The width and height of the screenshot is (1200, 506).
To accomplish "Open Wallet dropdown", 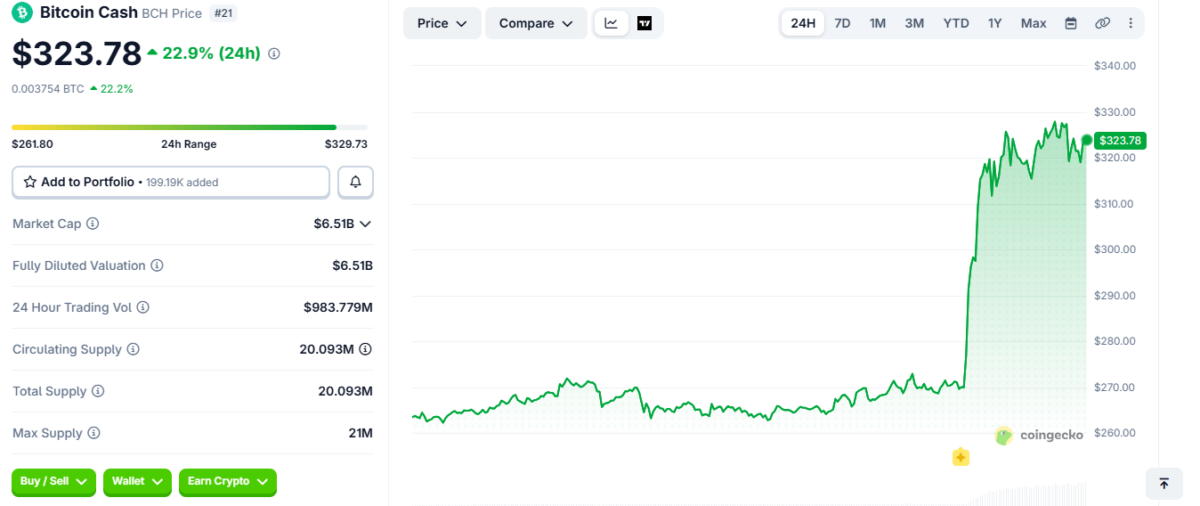I will tap(138, 481).
